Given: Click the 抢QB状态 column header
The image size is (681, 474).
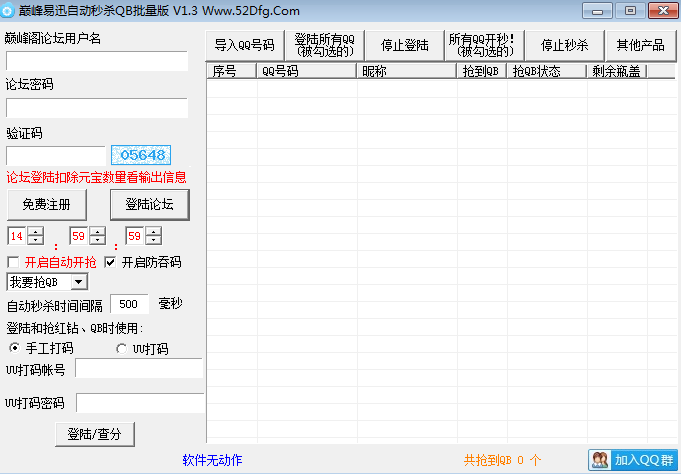Looking at the screenshot, I should [x=547, y=71].
